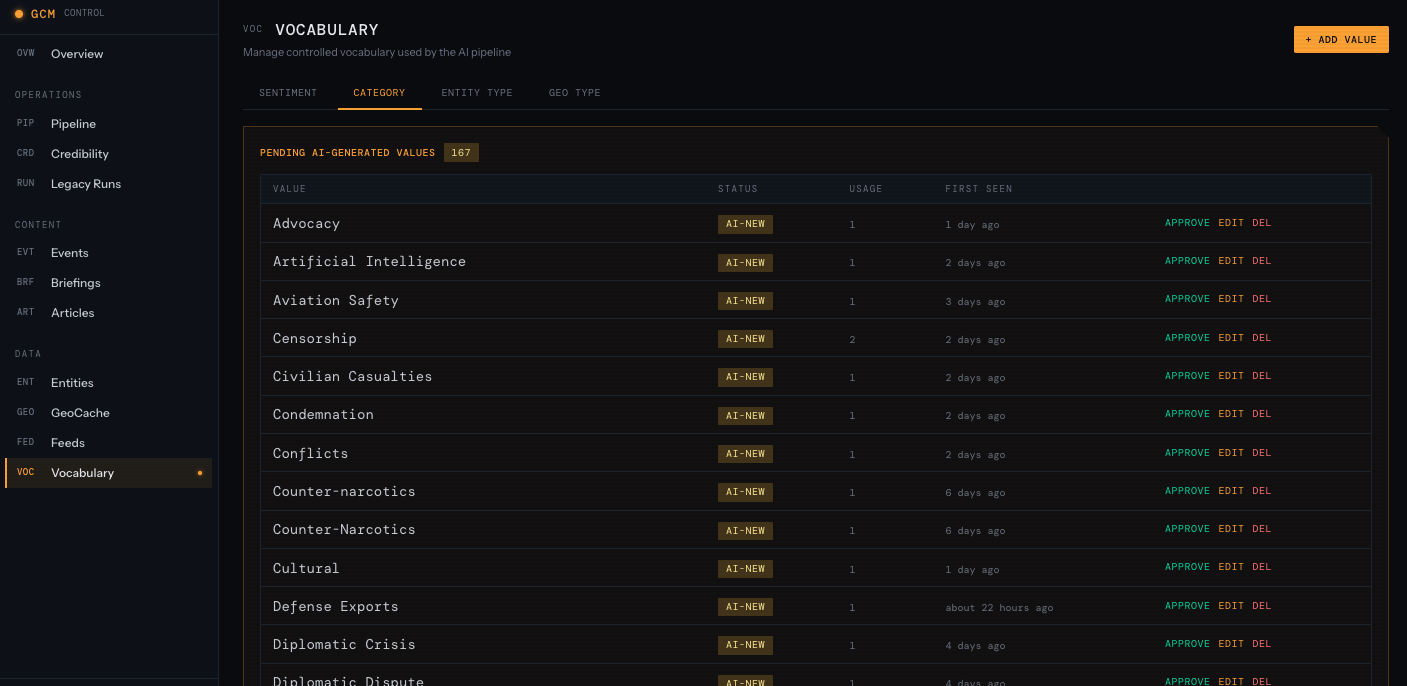Click the GCM orange logo dot
This screenshot has height=686, width=1407.
tap(19, 14)
